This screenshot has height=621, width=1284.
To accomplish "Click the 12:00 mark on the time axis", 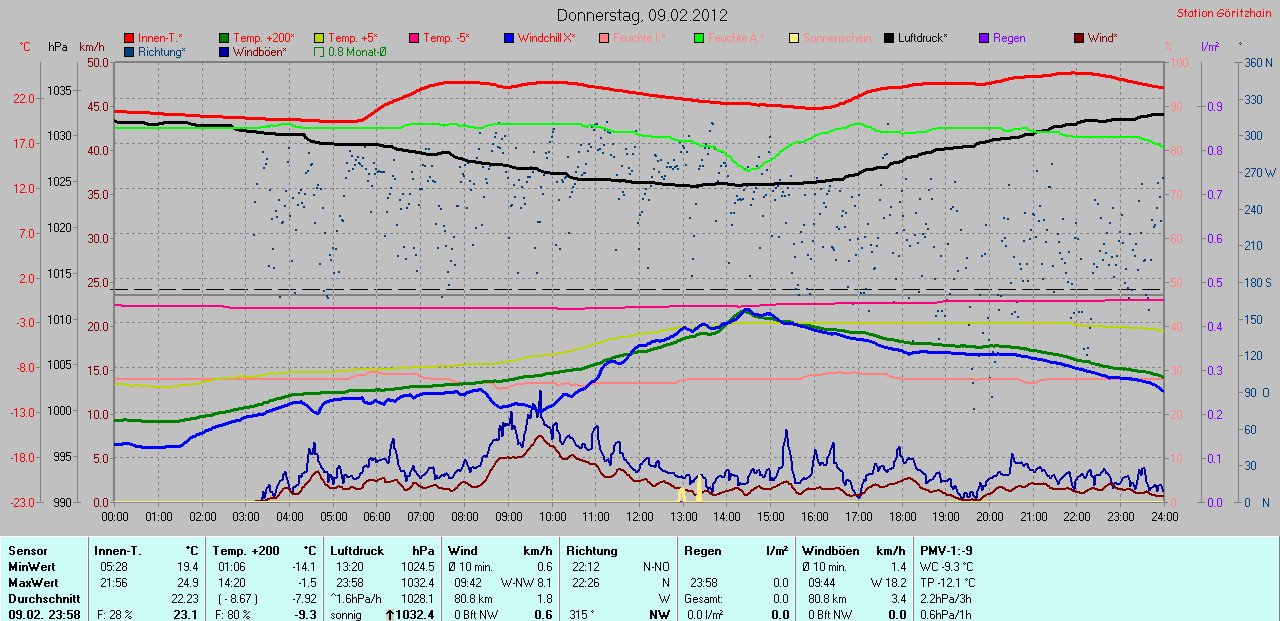I will [x=640, y=517].
